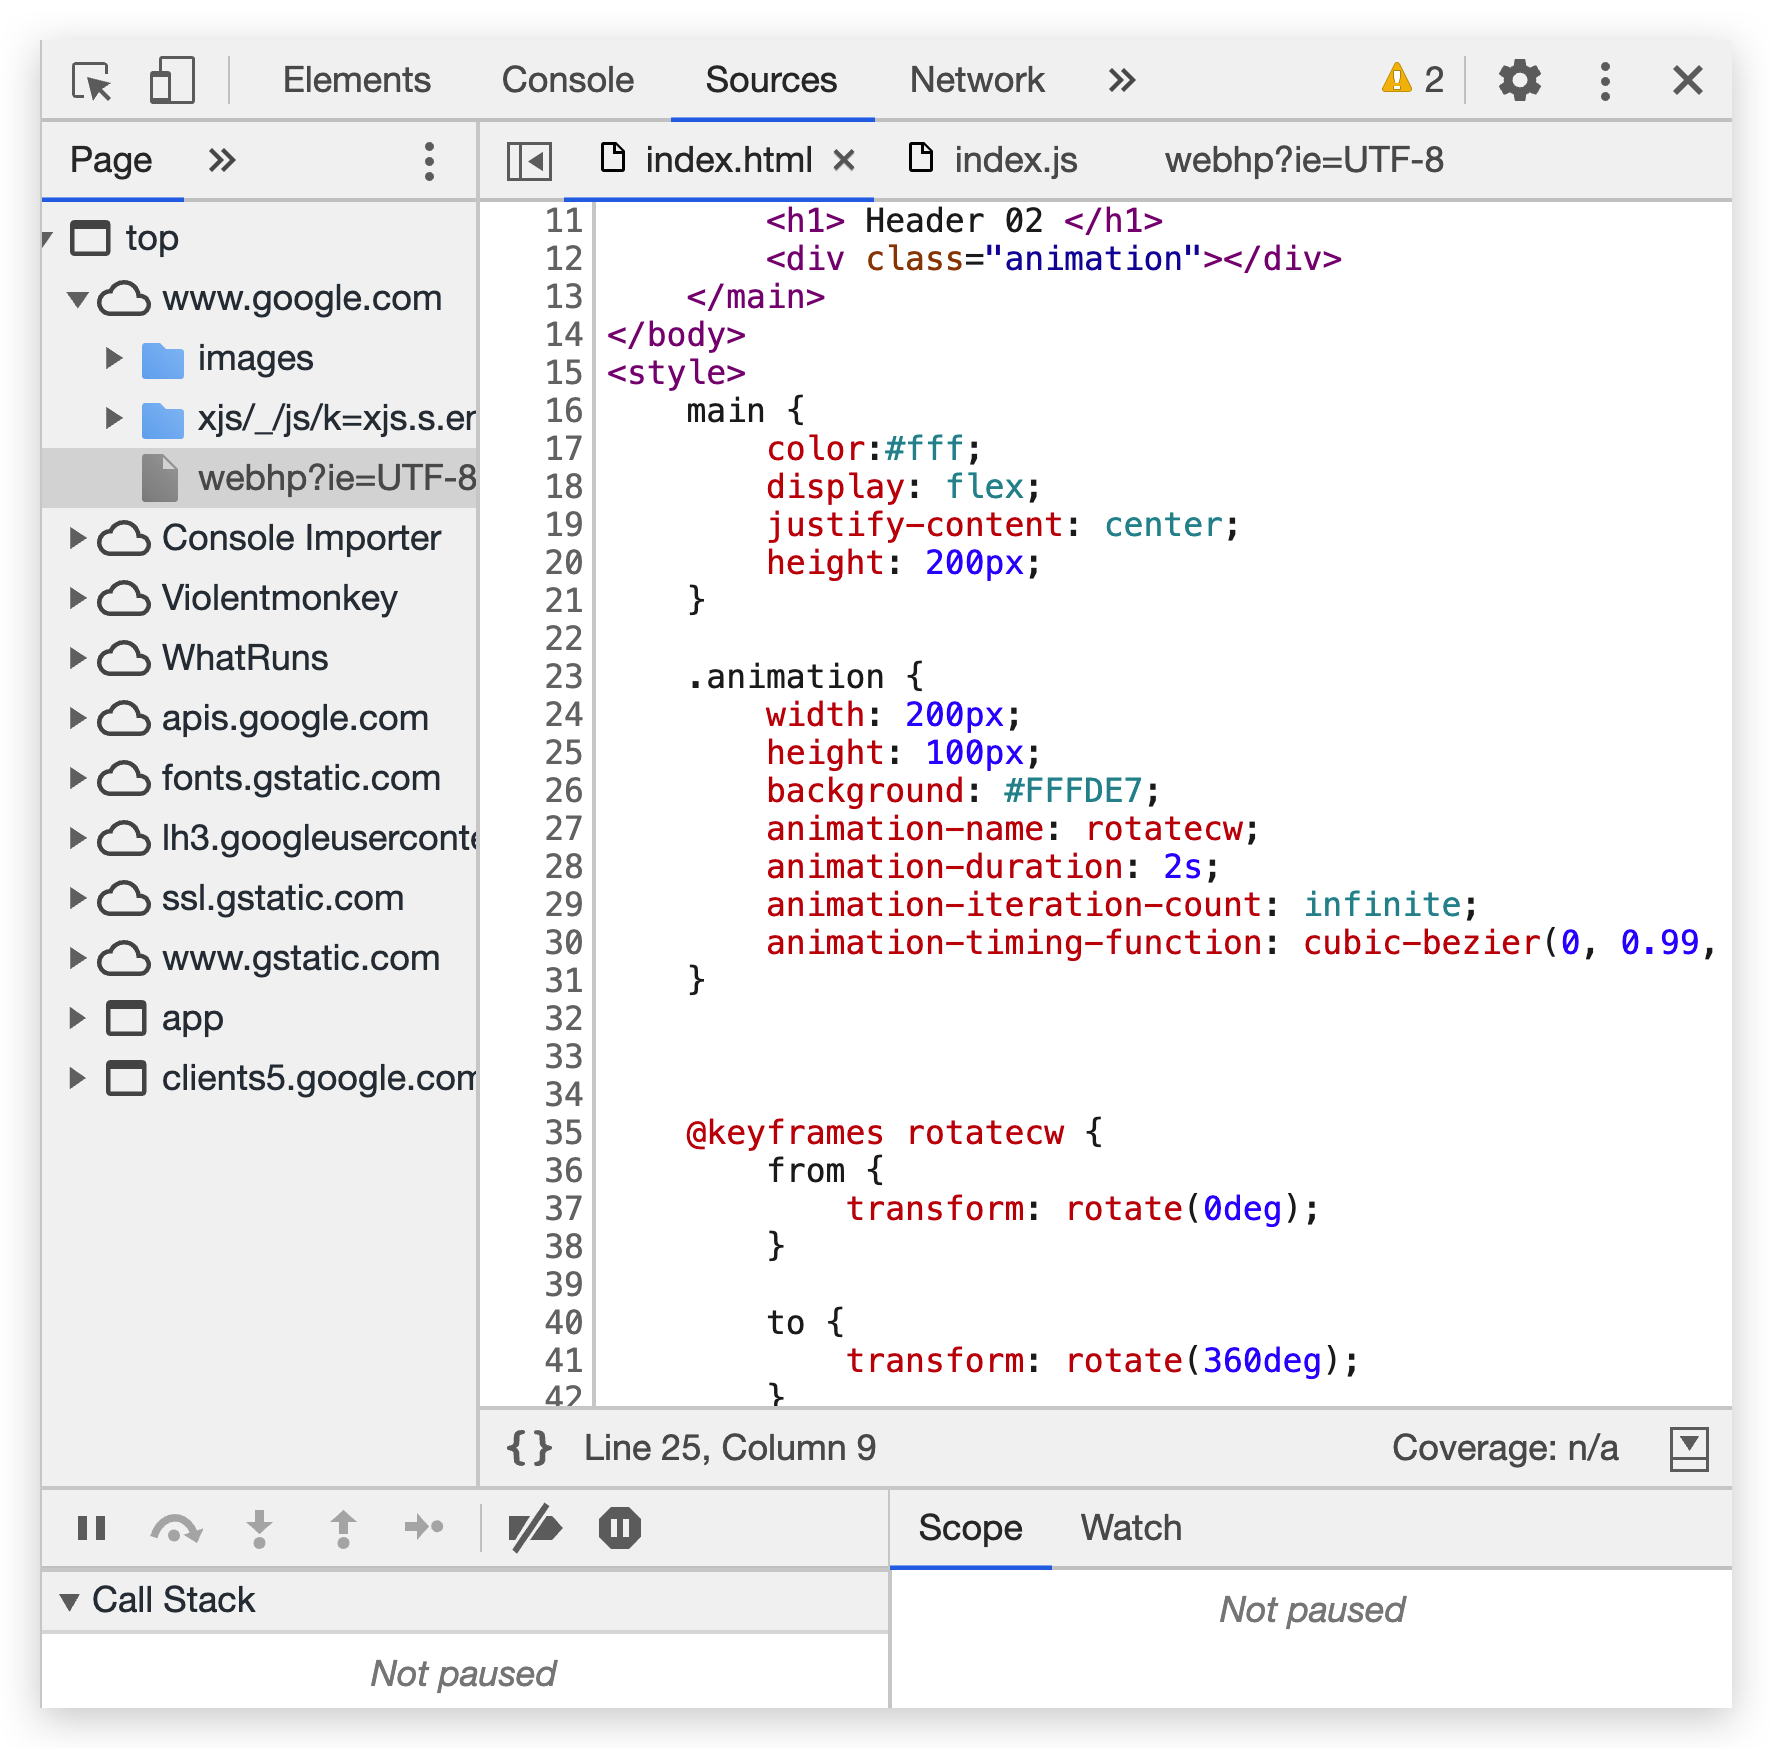Switch to the Network tab
This screenshot has height=1748, width=1772.
(976, 80)
